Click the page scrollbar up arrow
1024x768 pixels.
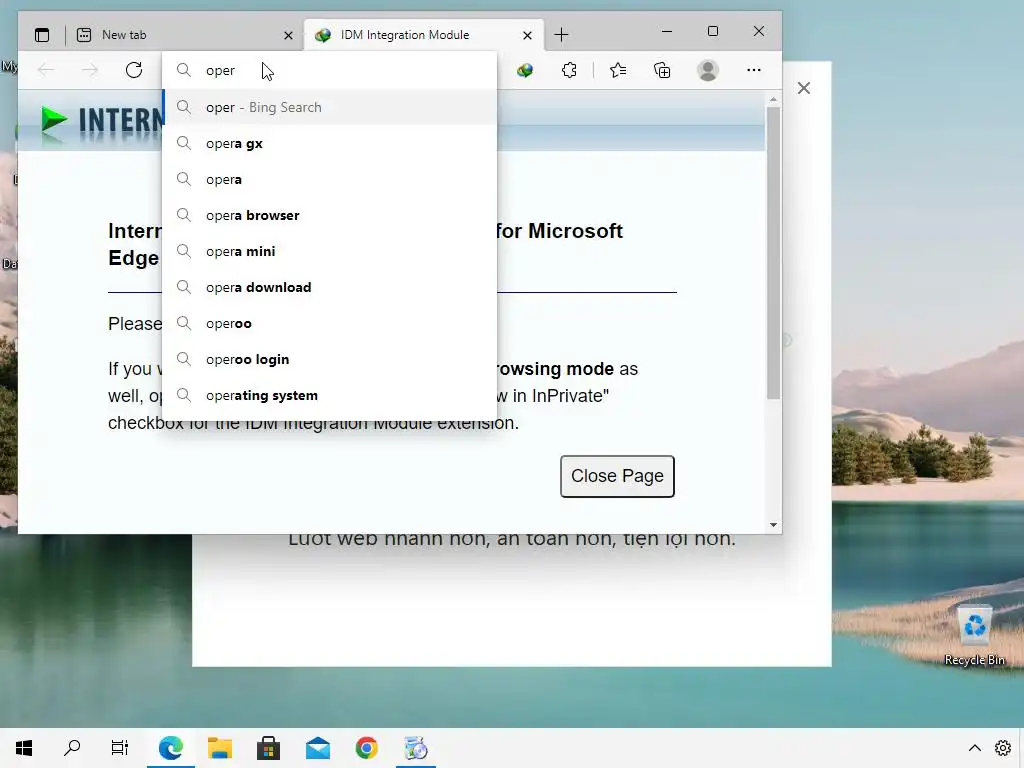point(773,100)
